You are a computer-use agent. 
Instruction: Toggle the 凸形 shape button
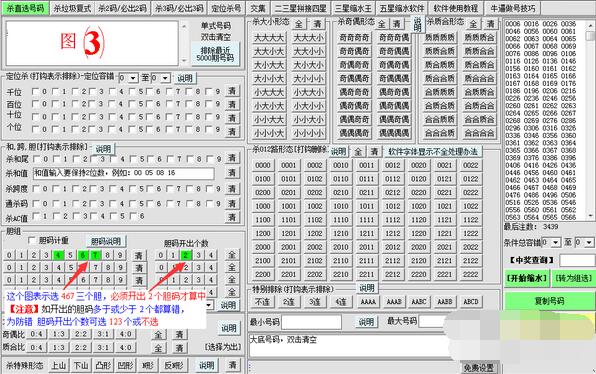point(103,365)
